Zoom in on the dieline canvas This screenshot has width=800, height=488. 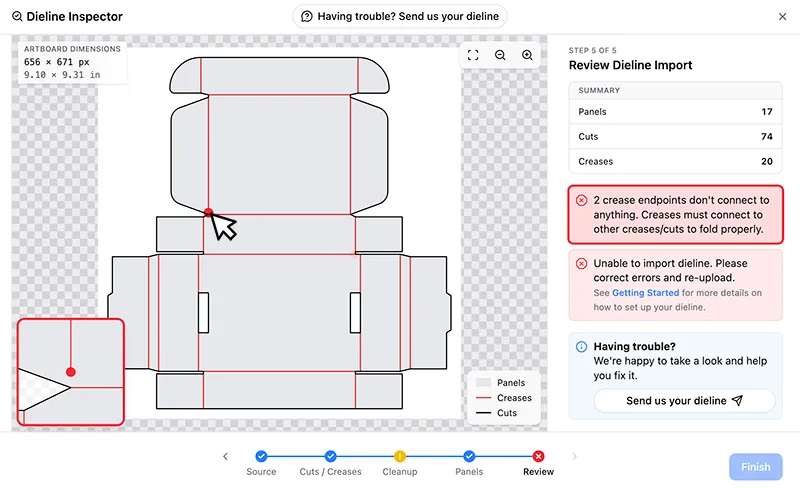coord(527,55)
